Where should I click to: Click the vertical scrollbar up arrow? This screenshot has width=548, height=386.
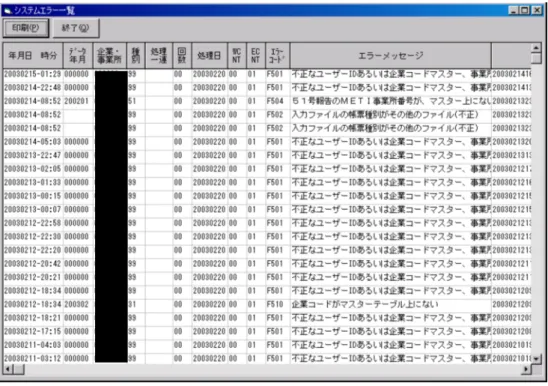click(536, 48)
